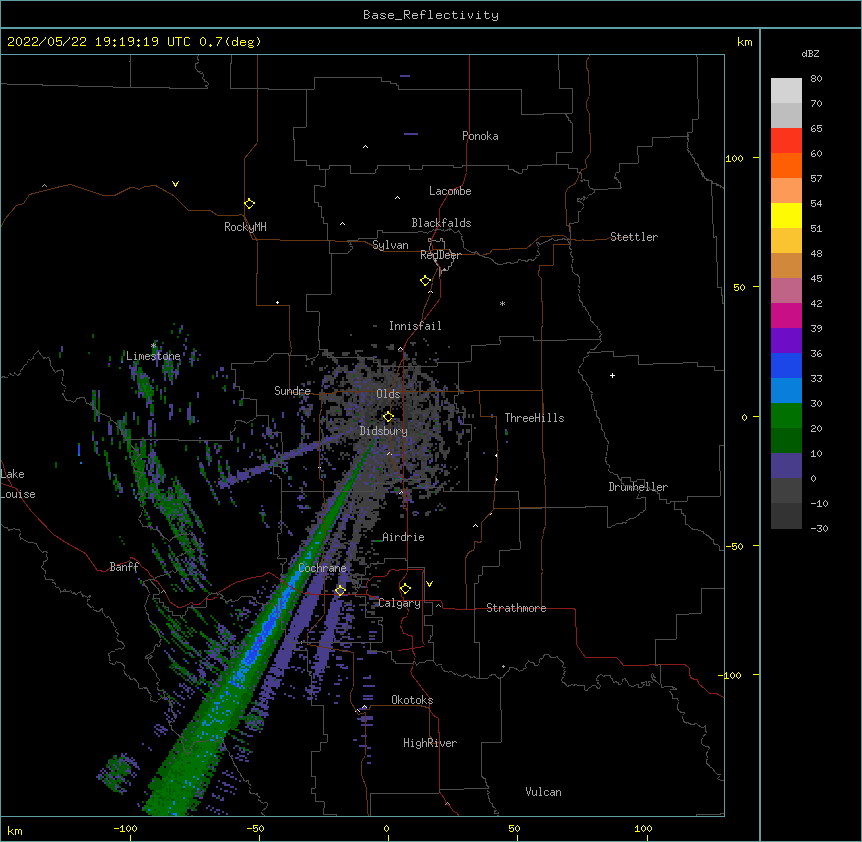Viewport: 862px width, 842px height.
Task: Click the ThreeHills label
Action: coord(534,418)
